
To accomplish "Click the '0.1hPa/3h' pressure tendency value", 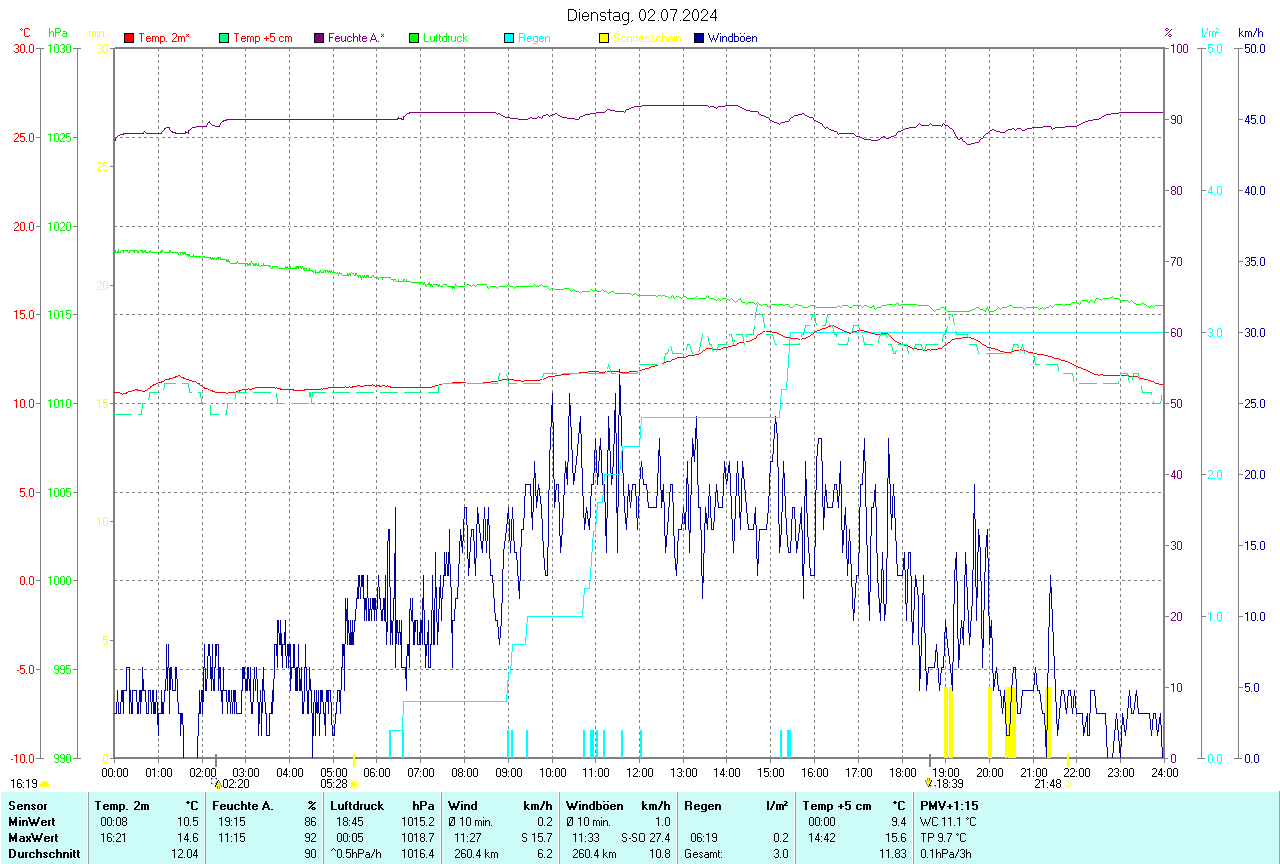I will click(946, 854).
